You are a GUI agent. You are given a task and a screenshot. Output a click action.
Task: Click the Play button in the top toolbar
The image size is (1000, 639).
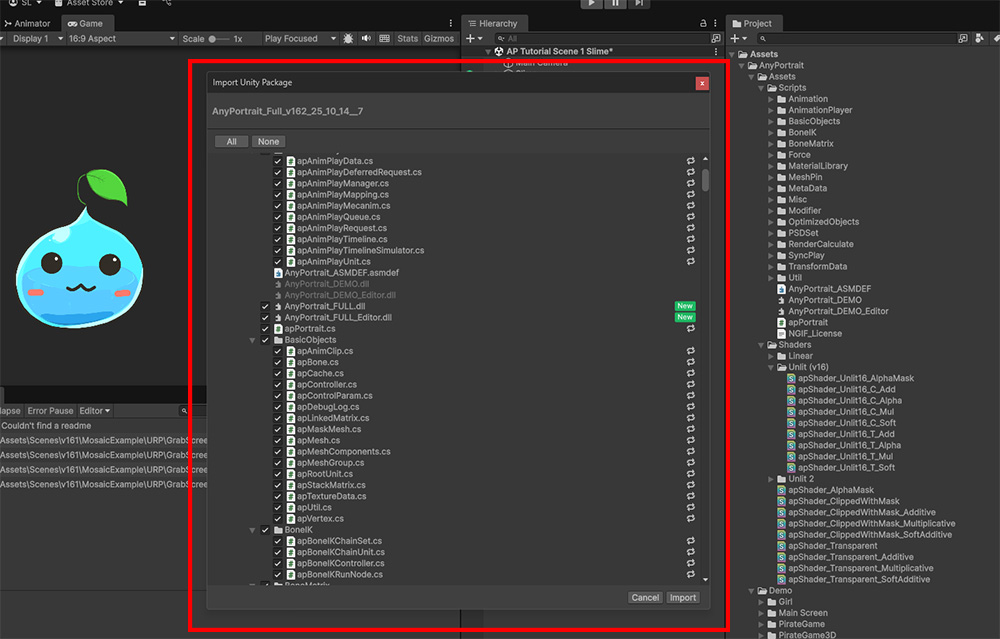[x=591, y=4]
